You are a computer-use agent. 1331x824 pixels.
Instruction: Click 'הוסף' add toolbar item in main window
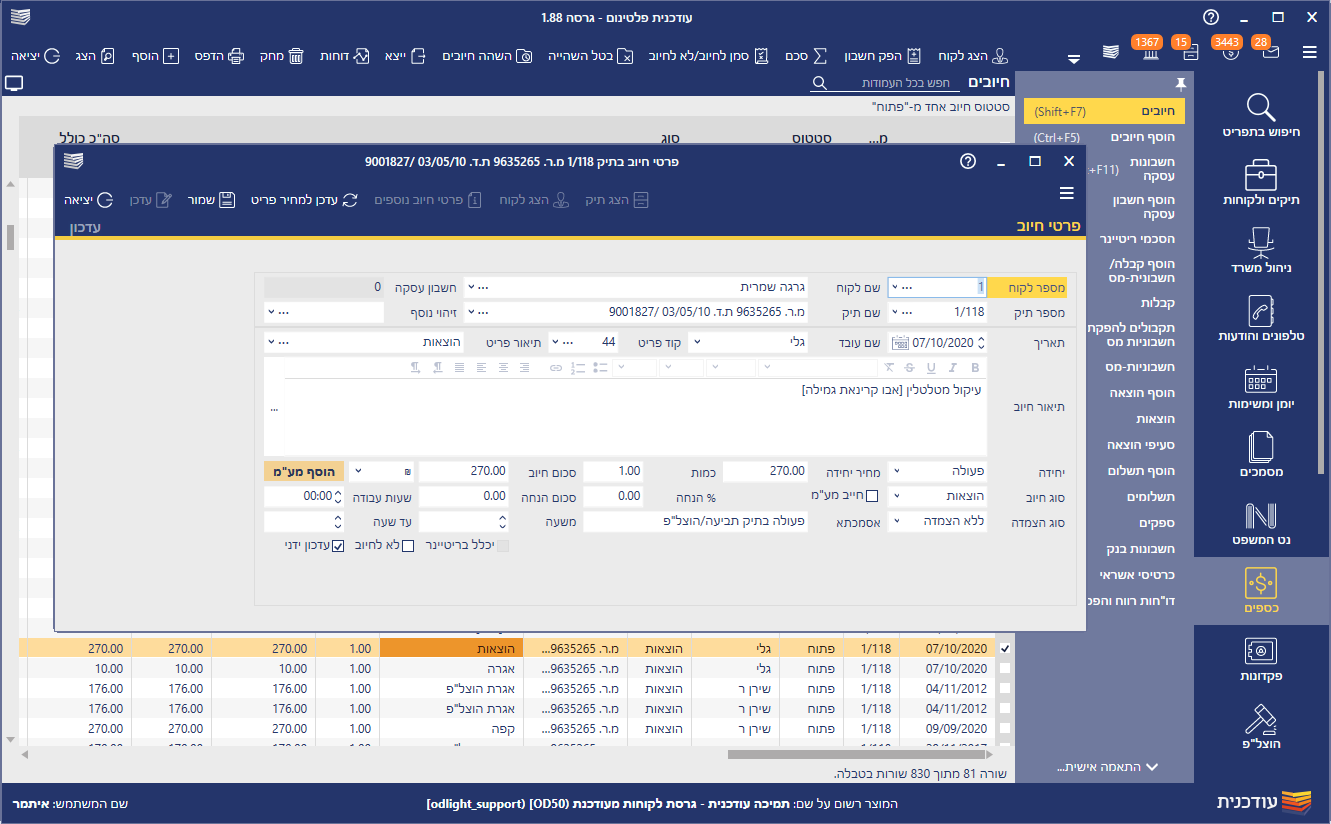pos(155,57)
